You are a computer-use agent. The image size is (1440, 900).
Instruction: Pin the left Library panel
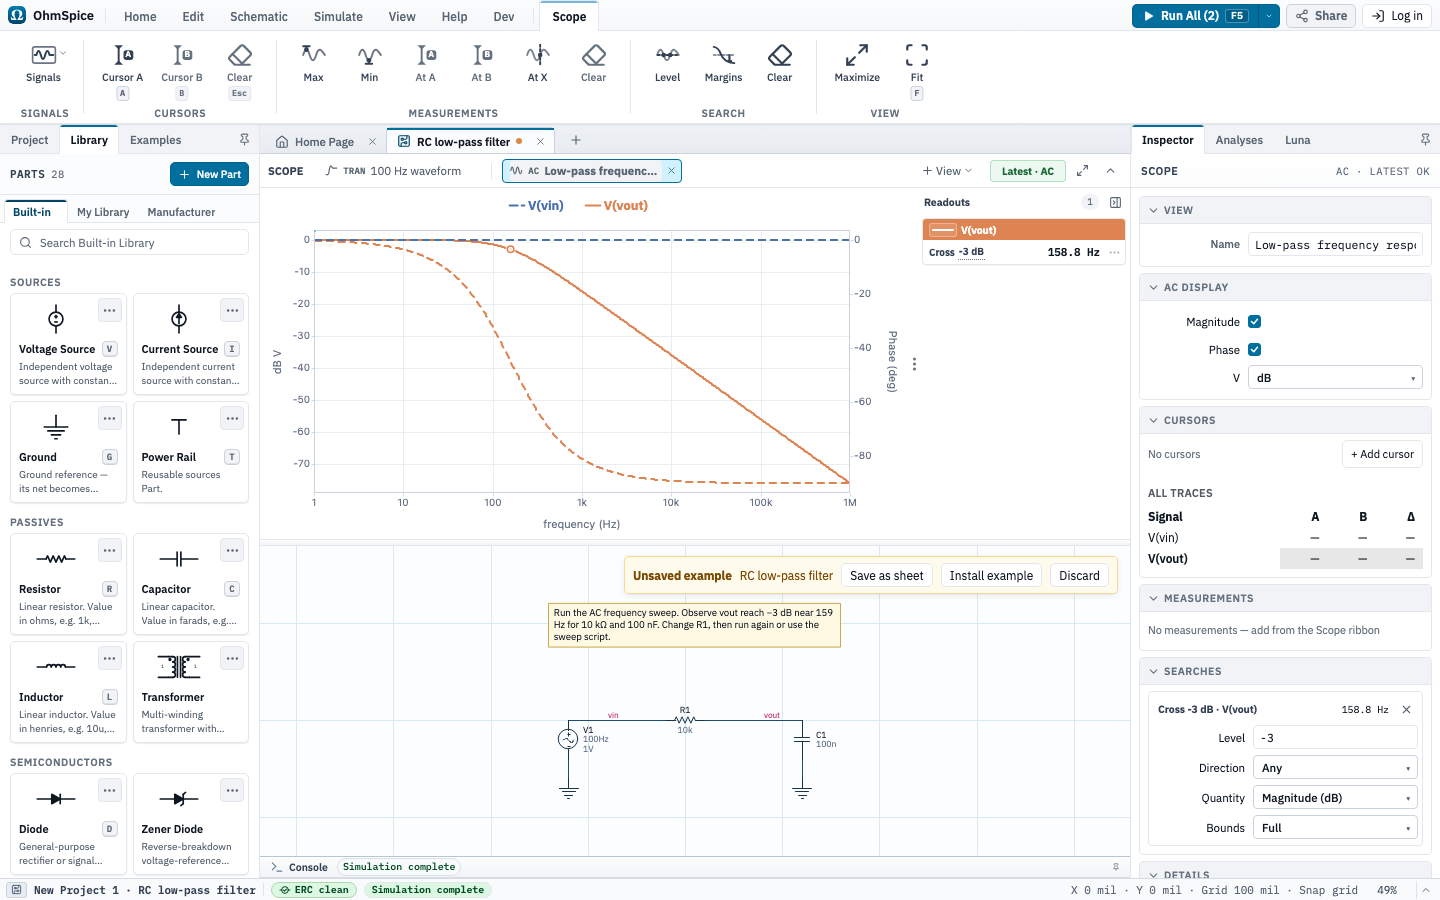tap(244, 140)
